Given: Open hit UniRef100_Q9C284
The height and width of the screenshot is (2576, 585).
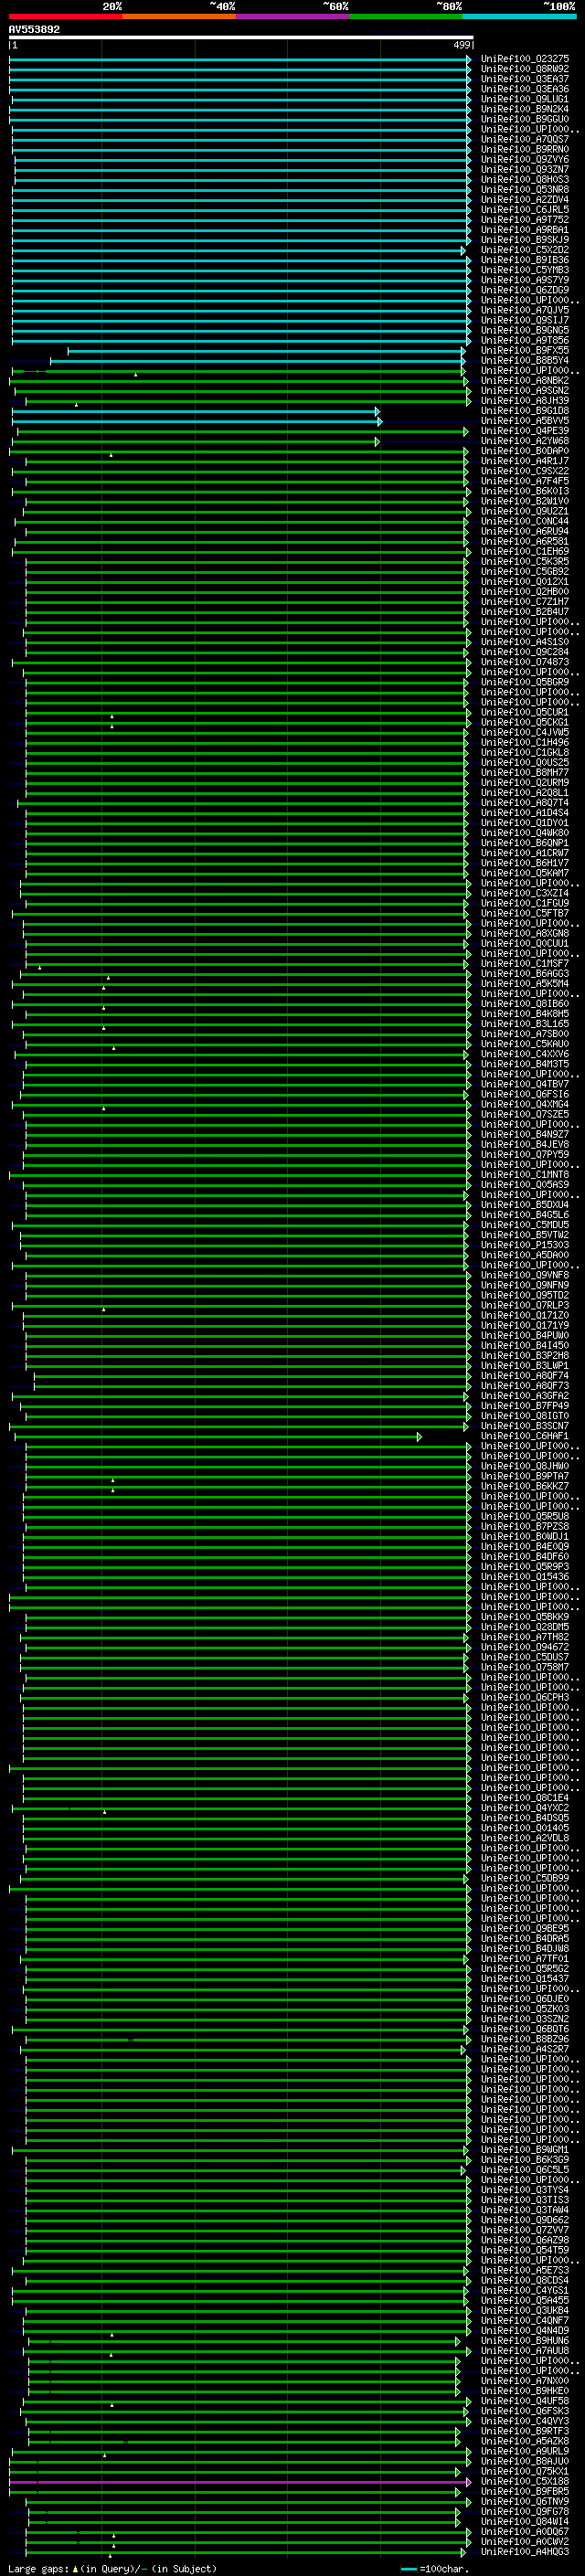Looking at the screenshot, I should (x=525, y=652).
